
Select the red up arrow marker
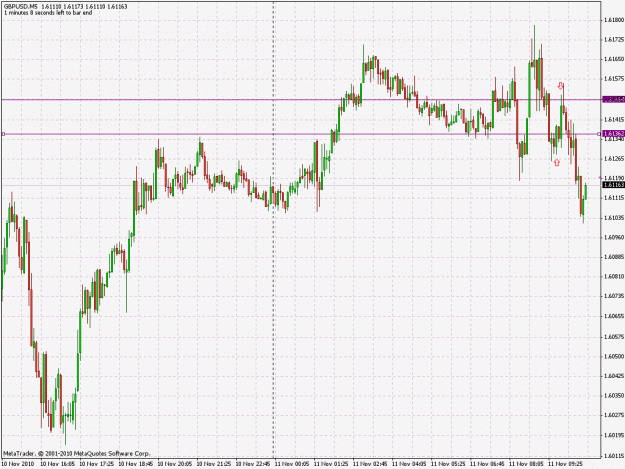coord(557,162)
